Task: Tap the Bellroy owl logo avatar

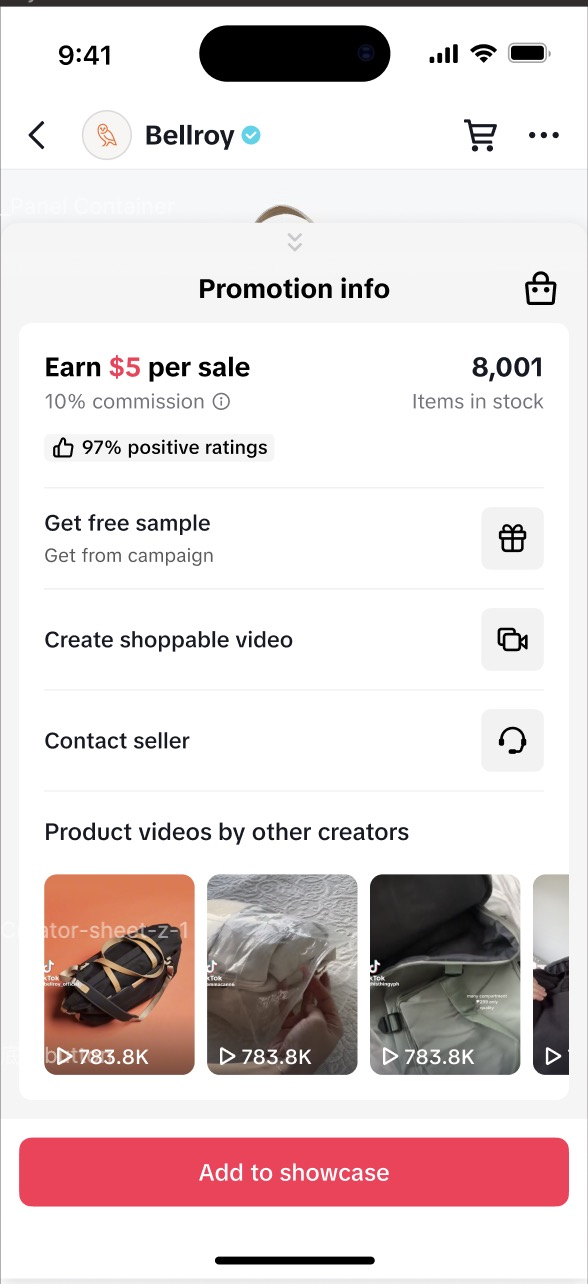Action: click(x=107, y=135)
